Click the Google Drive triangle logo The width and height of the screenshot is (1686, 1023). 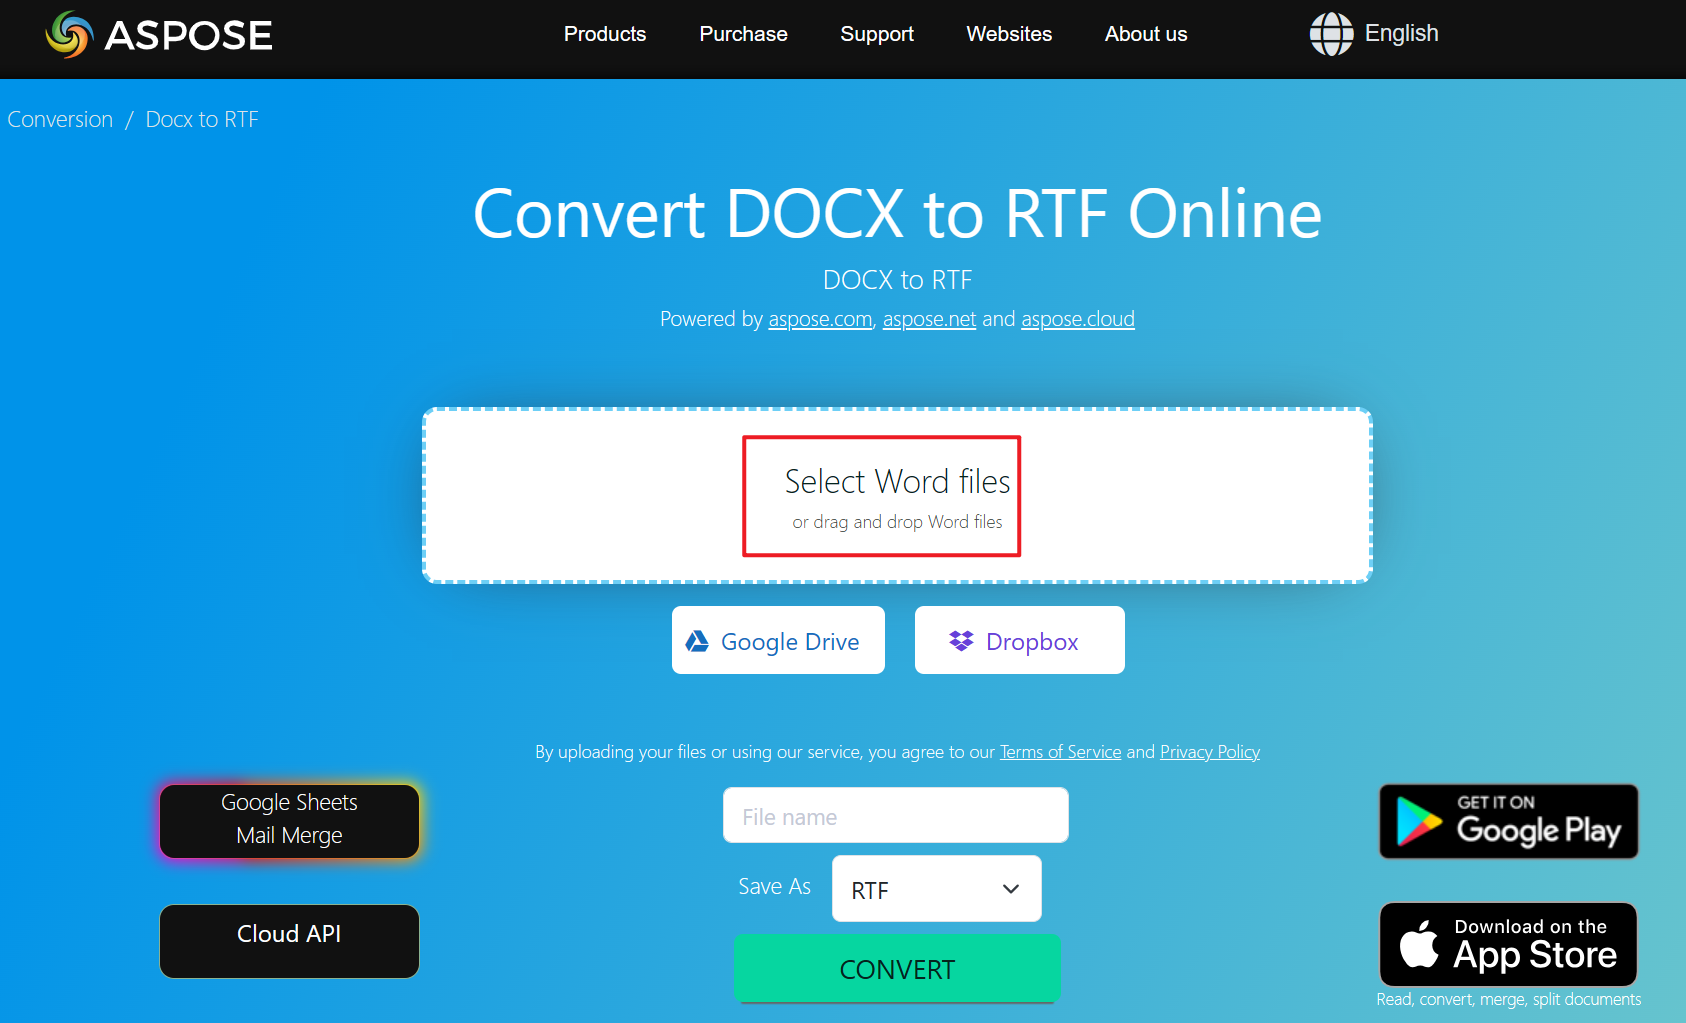pyautogui.click(x=697, y=640)
